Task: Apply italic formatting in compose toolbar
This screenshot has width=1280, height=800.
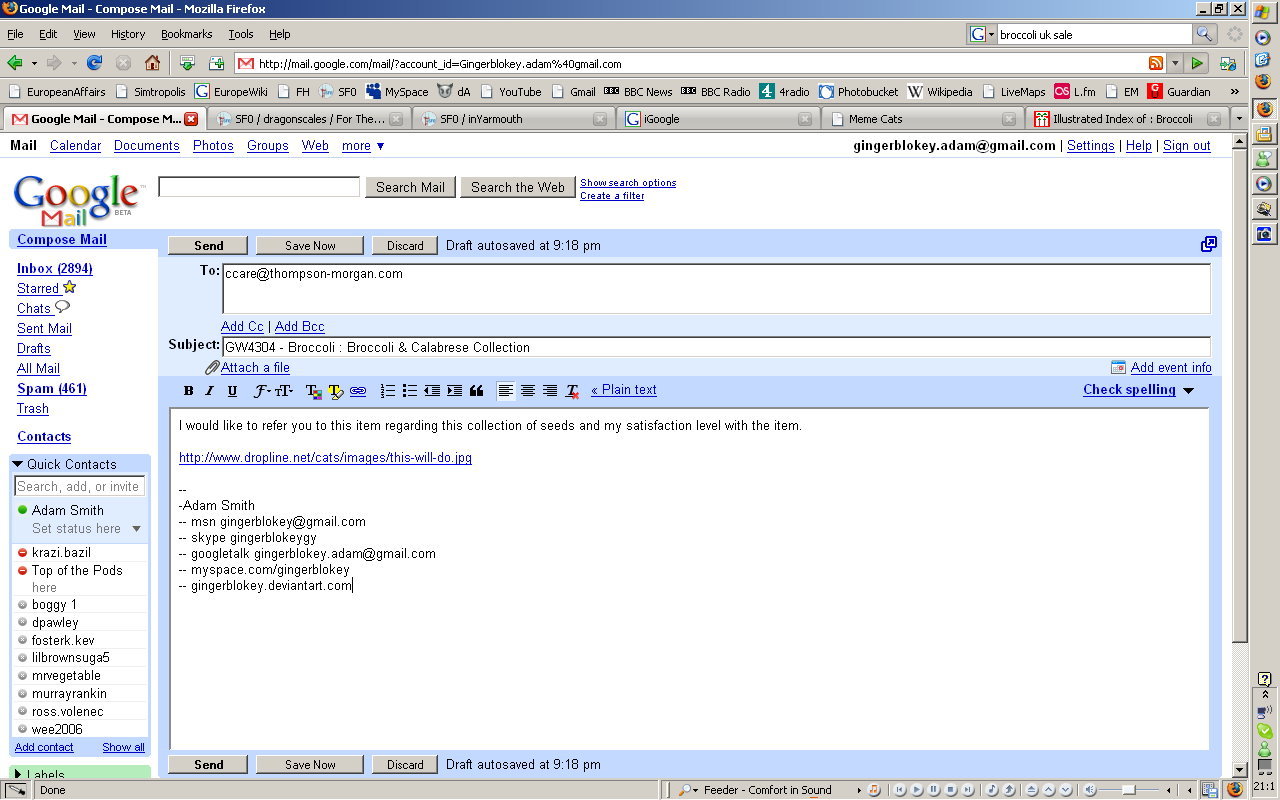Action: click(x=210, y=391)
